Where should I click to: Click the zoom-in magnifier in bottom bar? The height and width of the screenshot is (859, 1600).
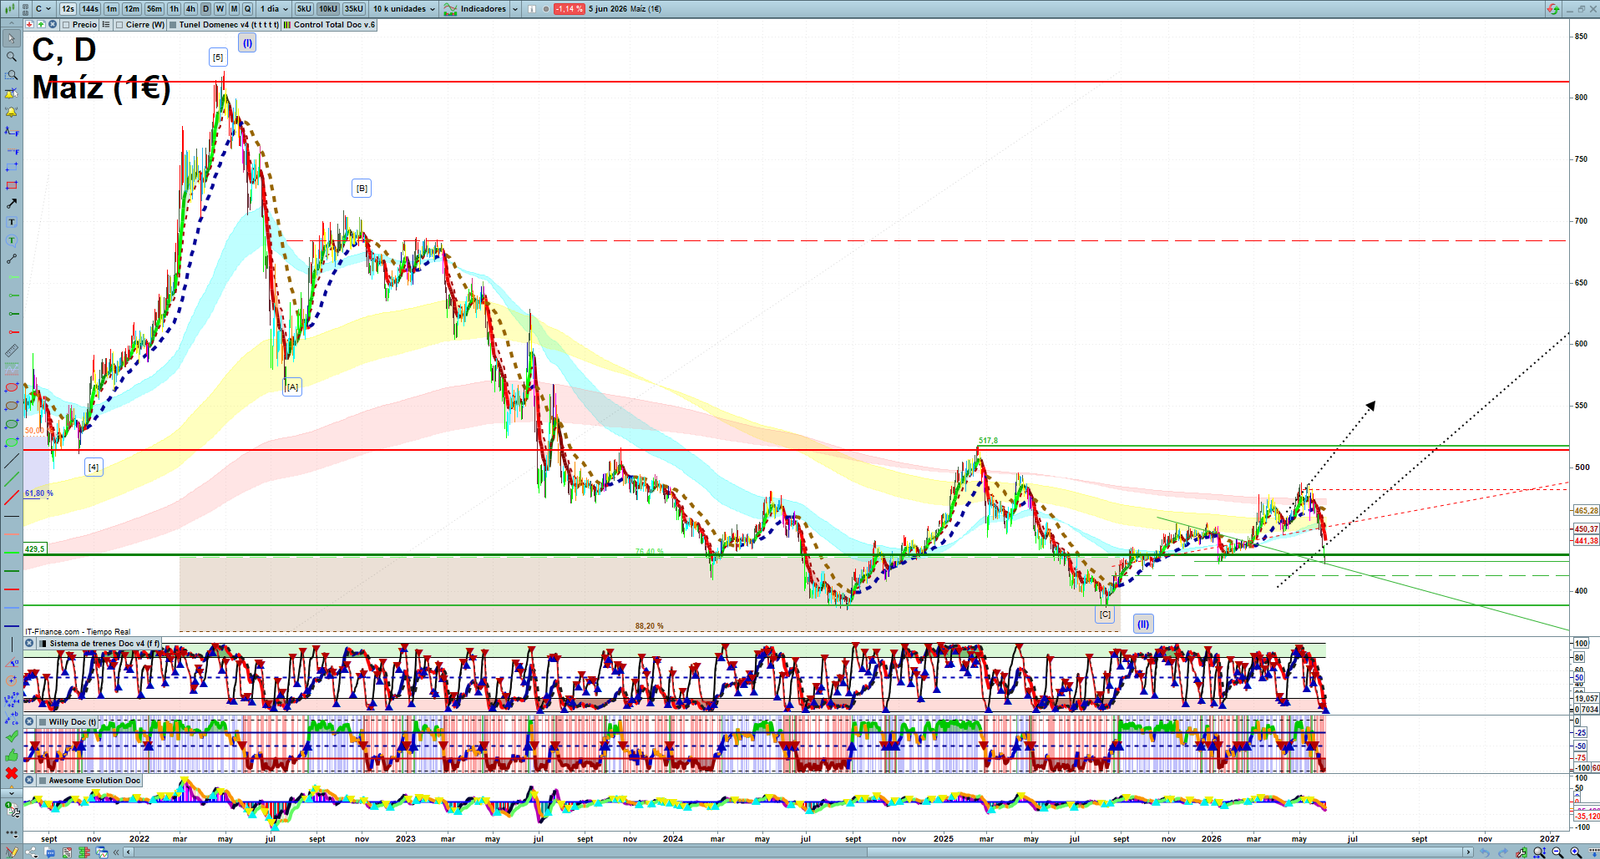(1576, 852)
